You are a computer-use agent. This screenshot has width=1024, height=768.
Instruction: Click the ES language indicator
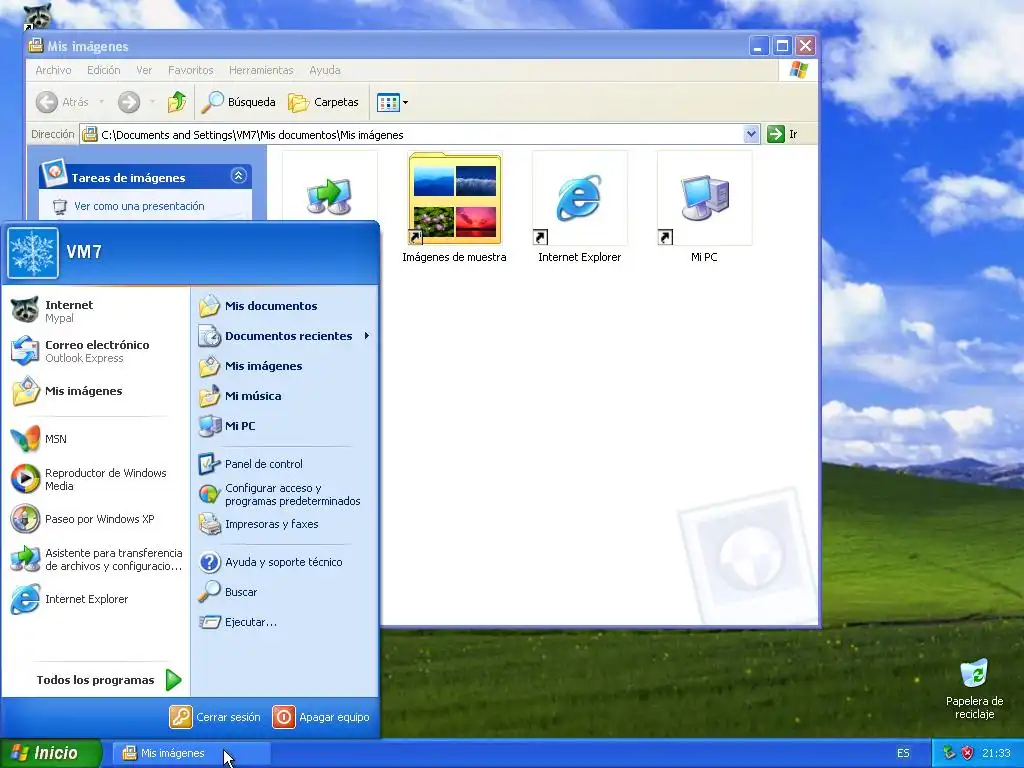pos(903,753)
